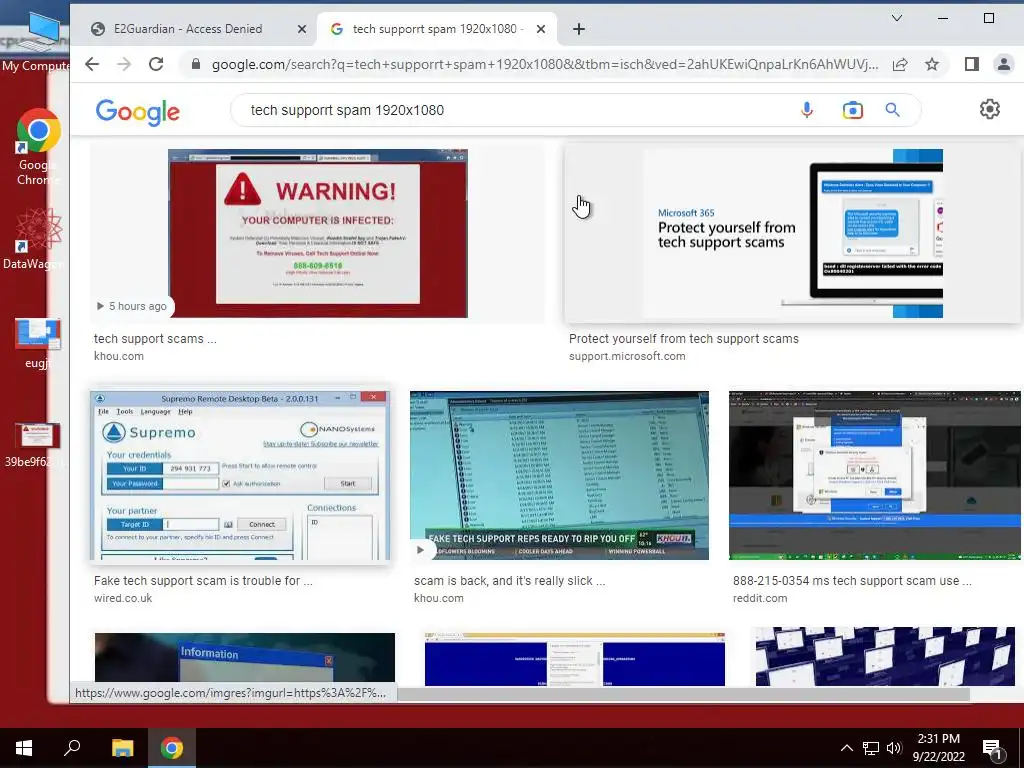This screenshot has height=768, width=1024.
Task: Open the Microsoft 365 protect yourself thumbnail
Action: (x=793, y=233)
